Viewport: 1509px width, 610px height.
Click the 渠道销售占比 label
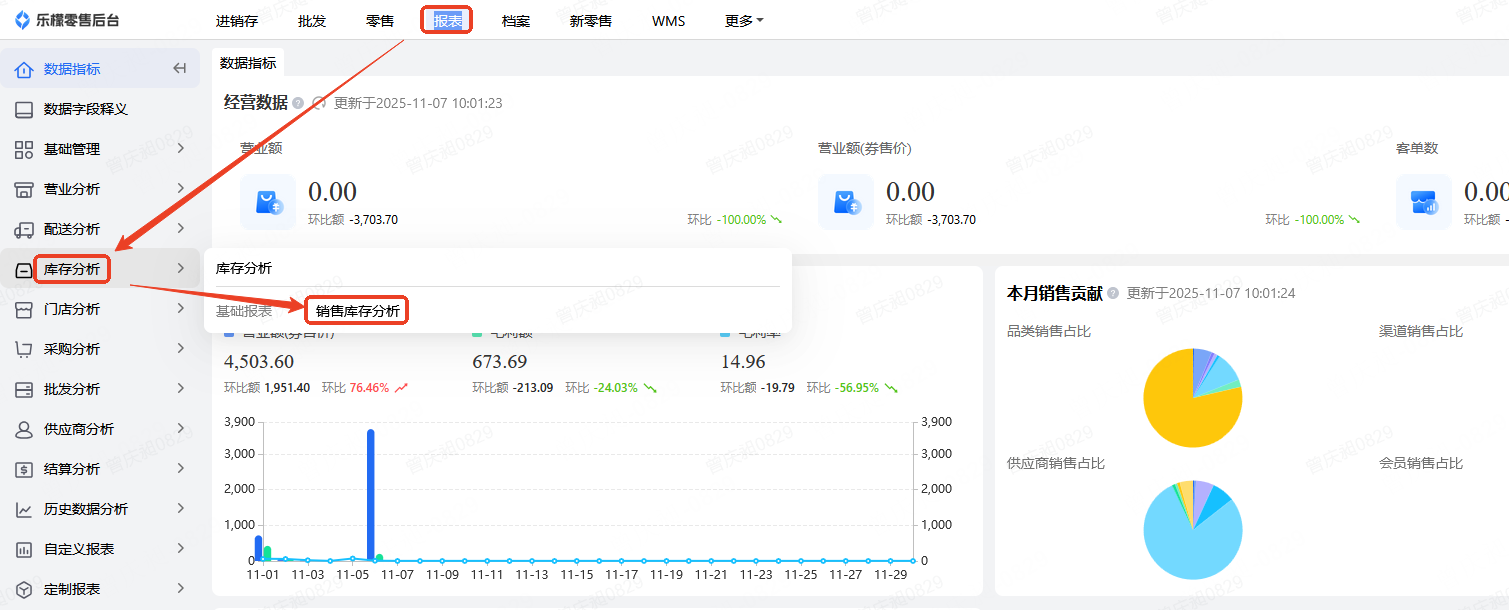pyautogui.click(x=1420, y=331)
